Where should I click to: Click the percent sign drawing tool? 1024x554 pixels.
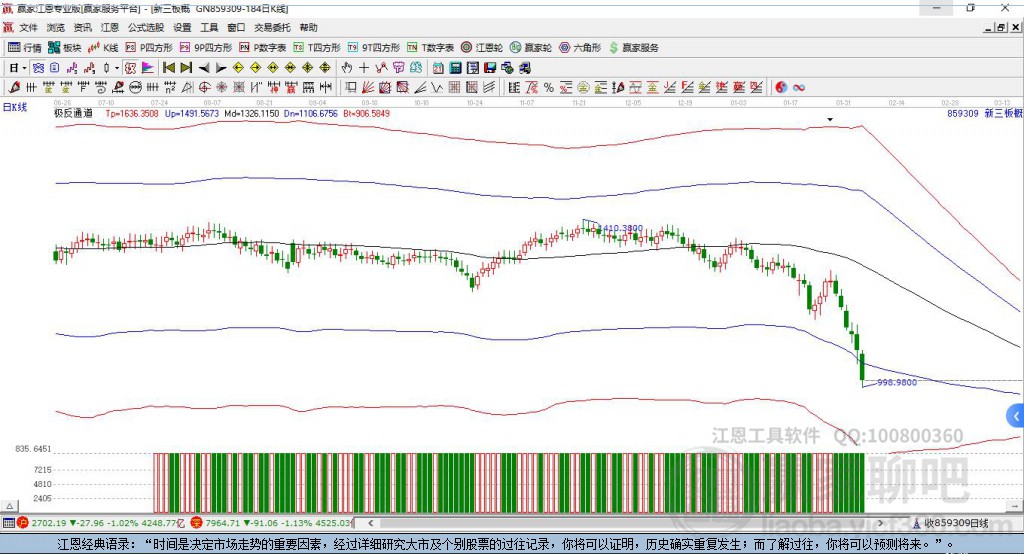point(549,88)
